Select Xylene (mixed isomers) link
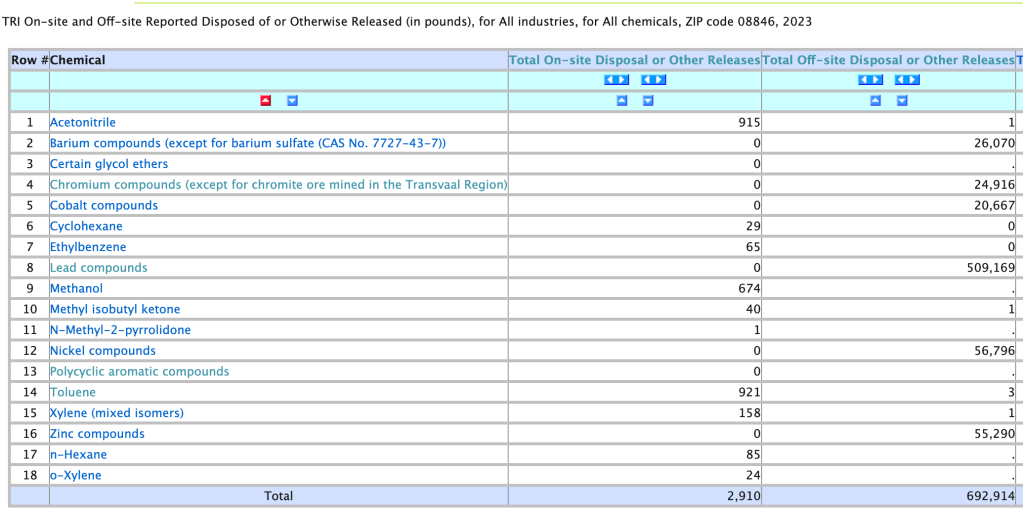1023x512 pixels. [x=116, y=413]
